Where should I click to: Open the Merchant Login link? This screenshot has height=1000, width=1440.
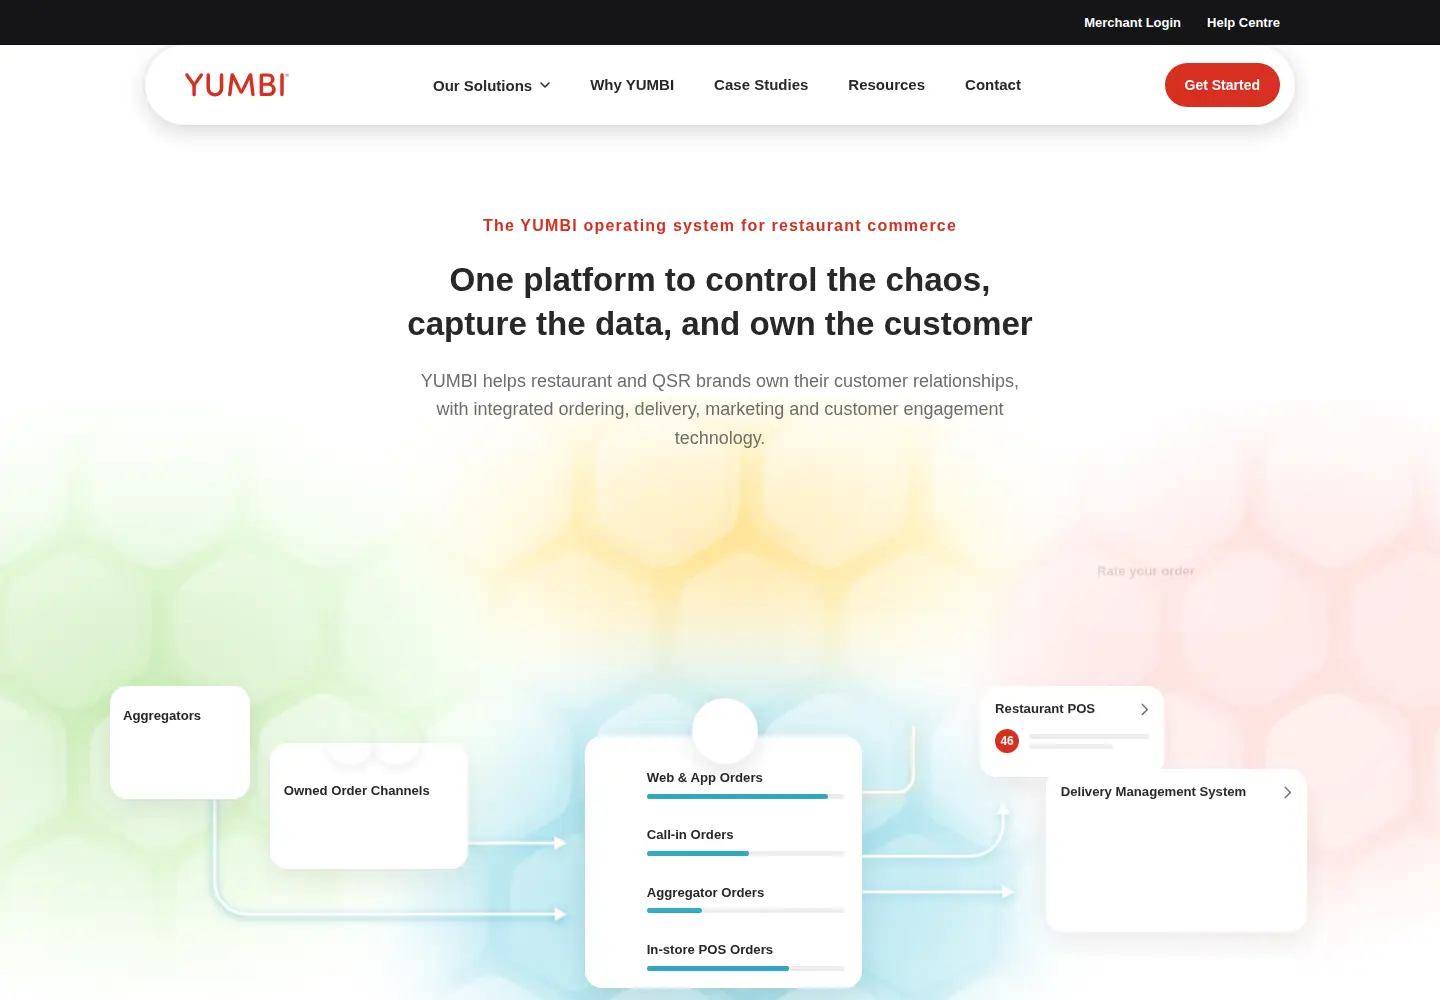pos(1132,22)
